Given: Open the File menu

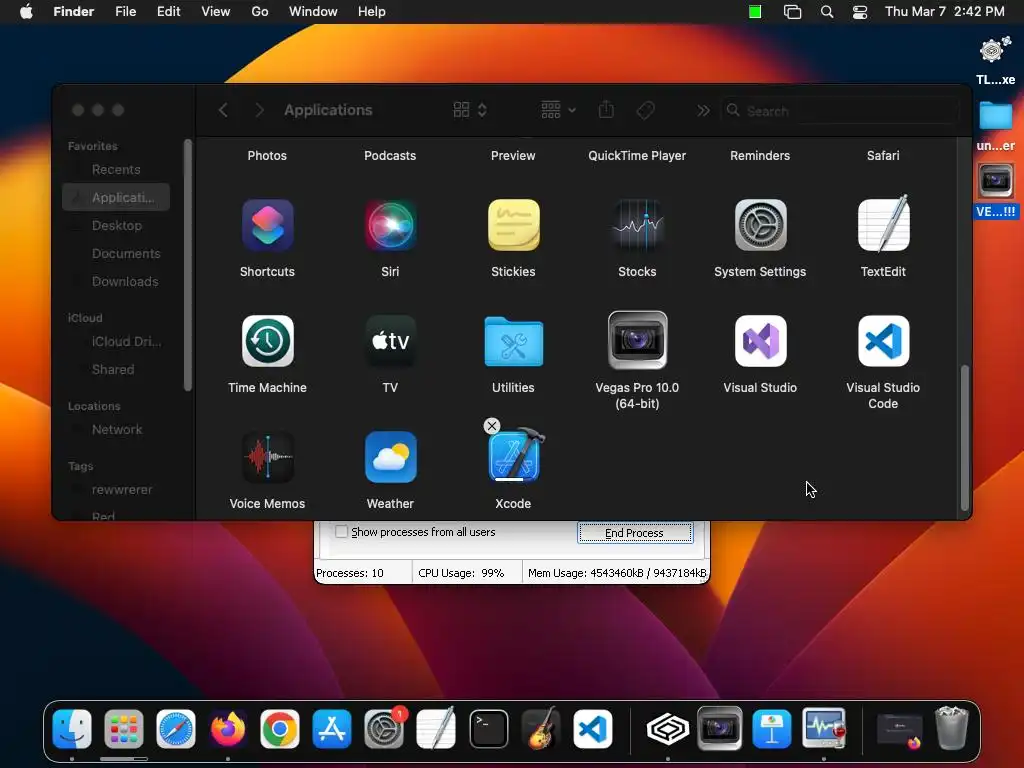Looking at the screenshot, I should point(125,12).
